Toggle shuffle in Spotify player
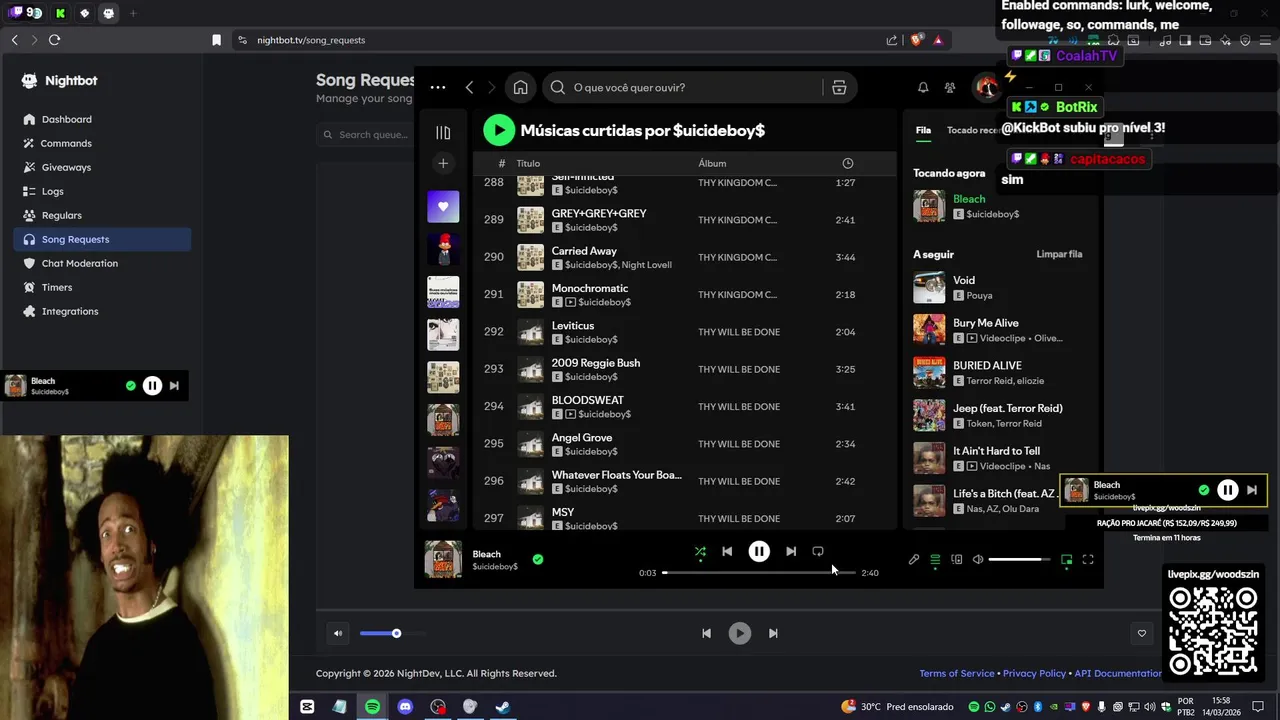Screen dimensions: 1280x720 (700, 551)
